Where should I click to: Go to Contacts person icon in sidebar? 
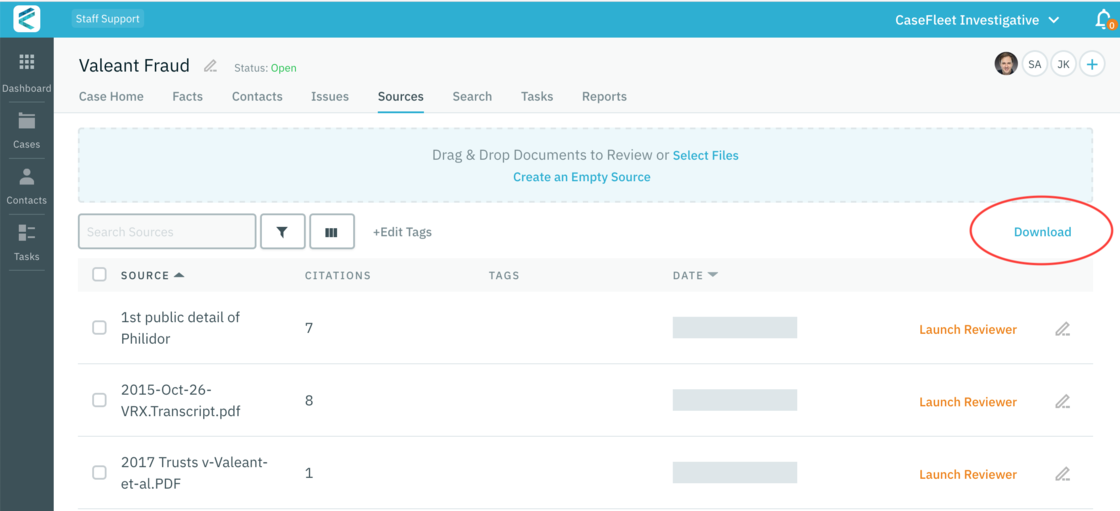[x=26, y=178]
